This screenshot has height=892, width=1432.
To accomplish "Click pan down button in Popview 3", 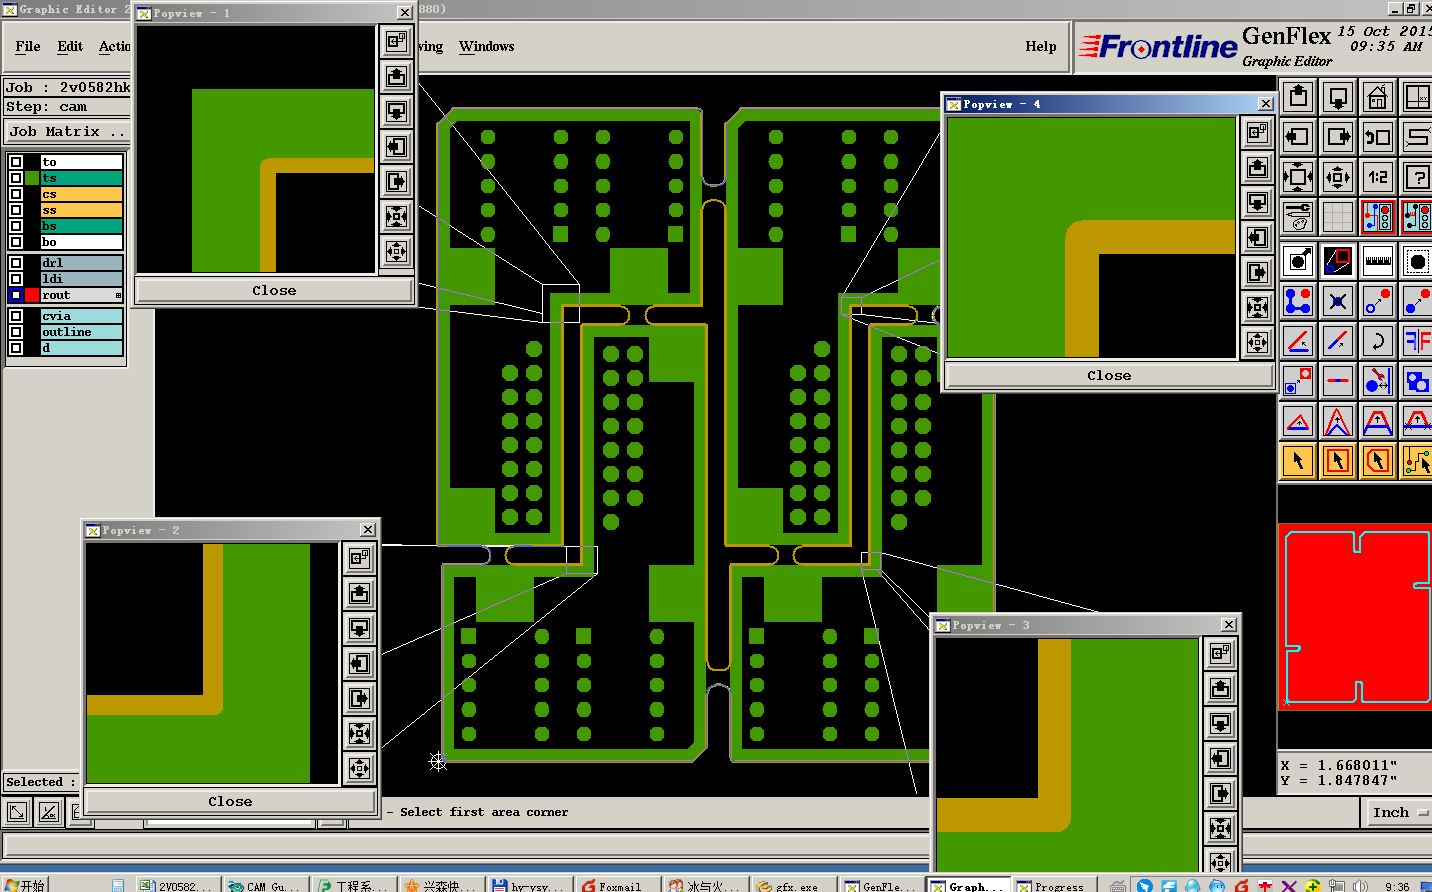I will coord(1220,723).
